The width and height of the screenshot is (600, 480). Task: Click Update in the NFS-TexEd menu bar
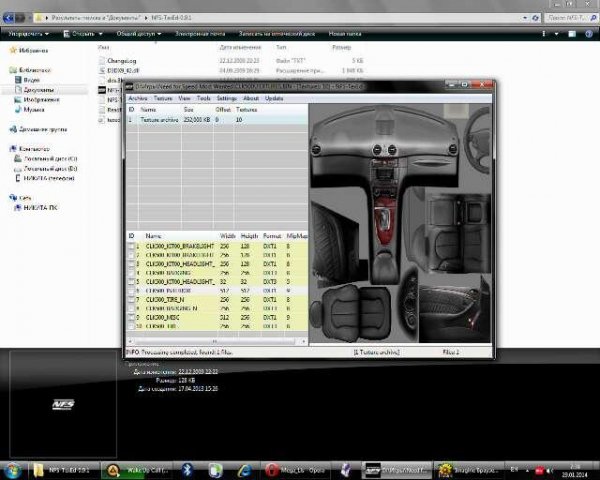tap(274, 98)
